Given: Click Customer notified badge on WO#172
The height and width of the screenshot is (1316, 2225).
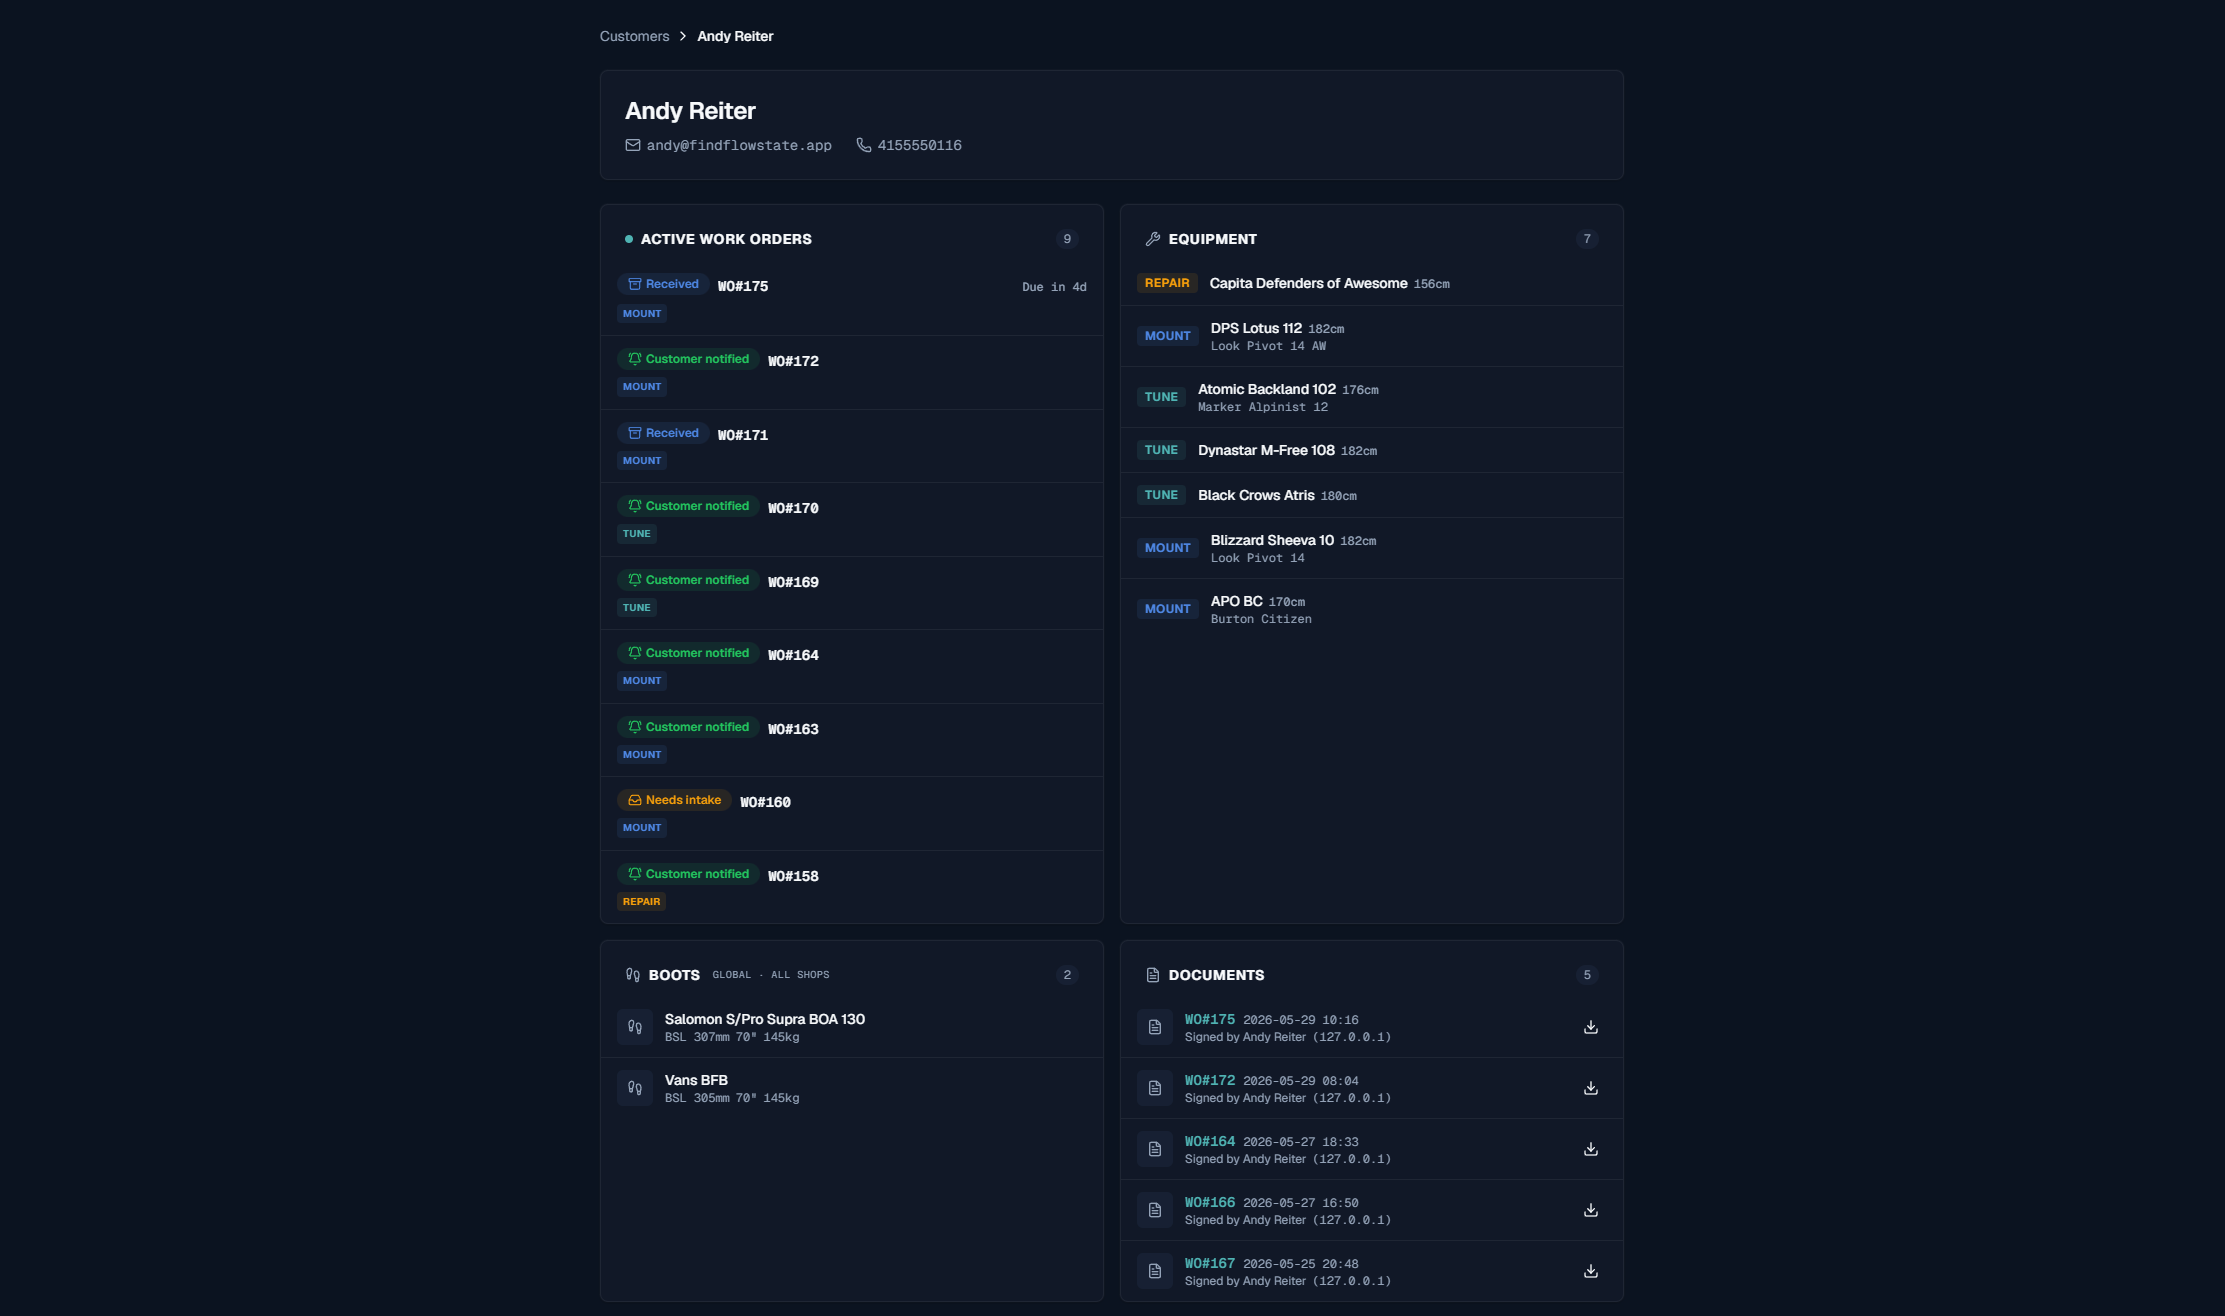Looking at the screenshot, I should click(688, 360).
